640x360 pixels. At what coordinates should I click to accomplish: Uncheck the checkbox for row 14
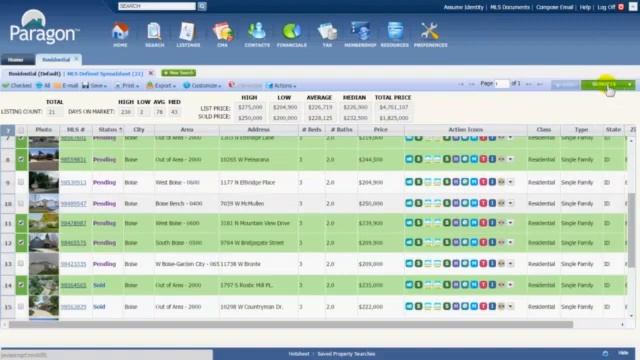tap(21, 285)
